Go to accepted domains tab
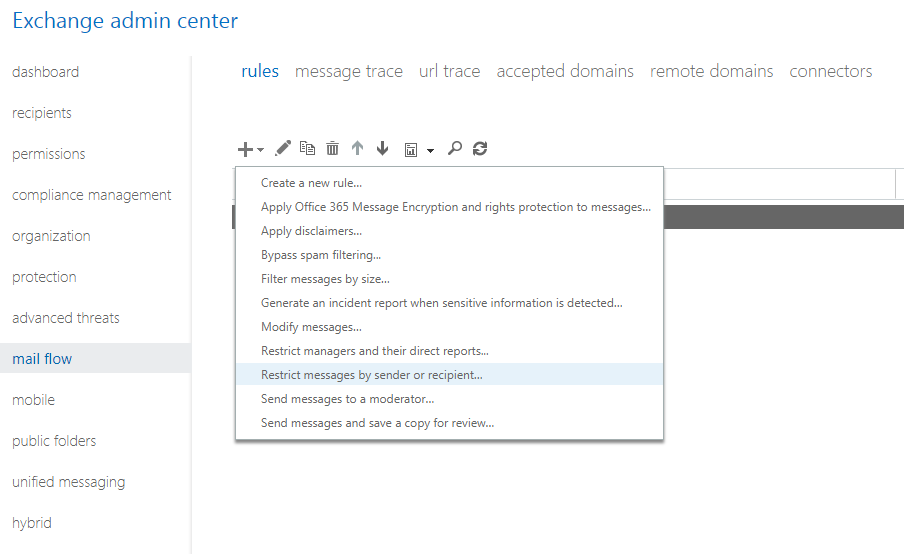 coord(565,71)
